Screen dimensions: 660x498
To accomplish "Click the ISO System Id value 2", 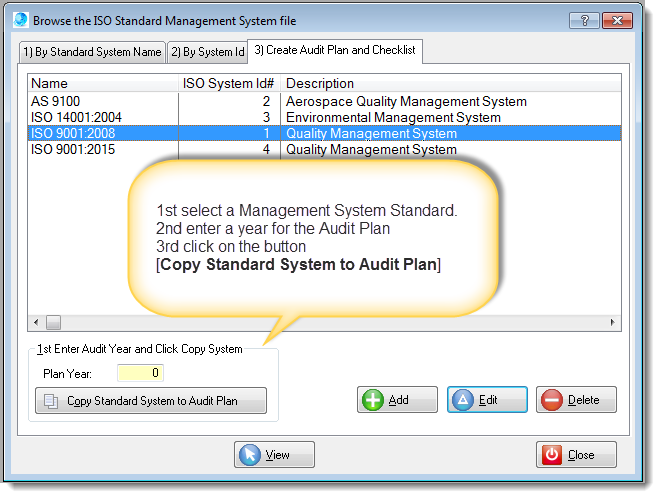I will (x=266, y=101).
